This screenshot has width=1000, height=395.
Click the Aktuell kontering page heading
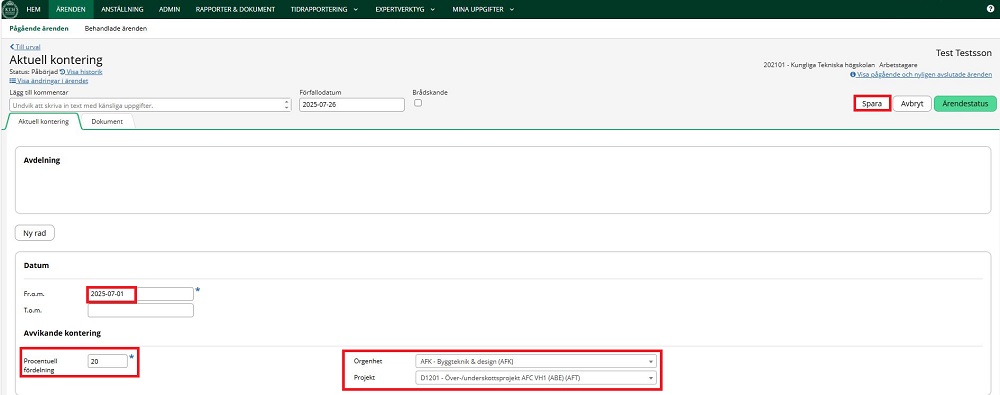click(x=56, y=60)
